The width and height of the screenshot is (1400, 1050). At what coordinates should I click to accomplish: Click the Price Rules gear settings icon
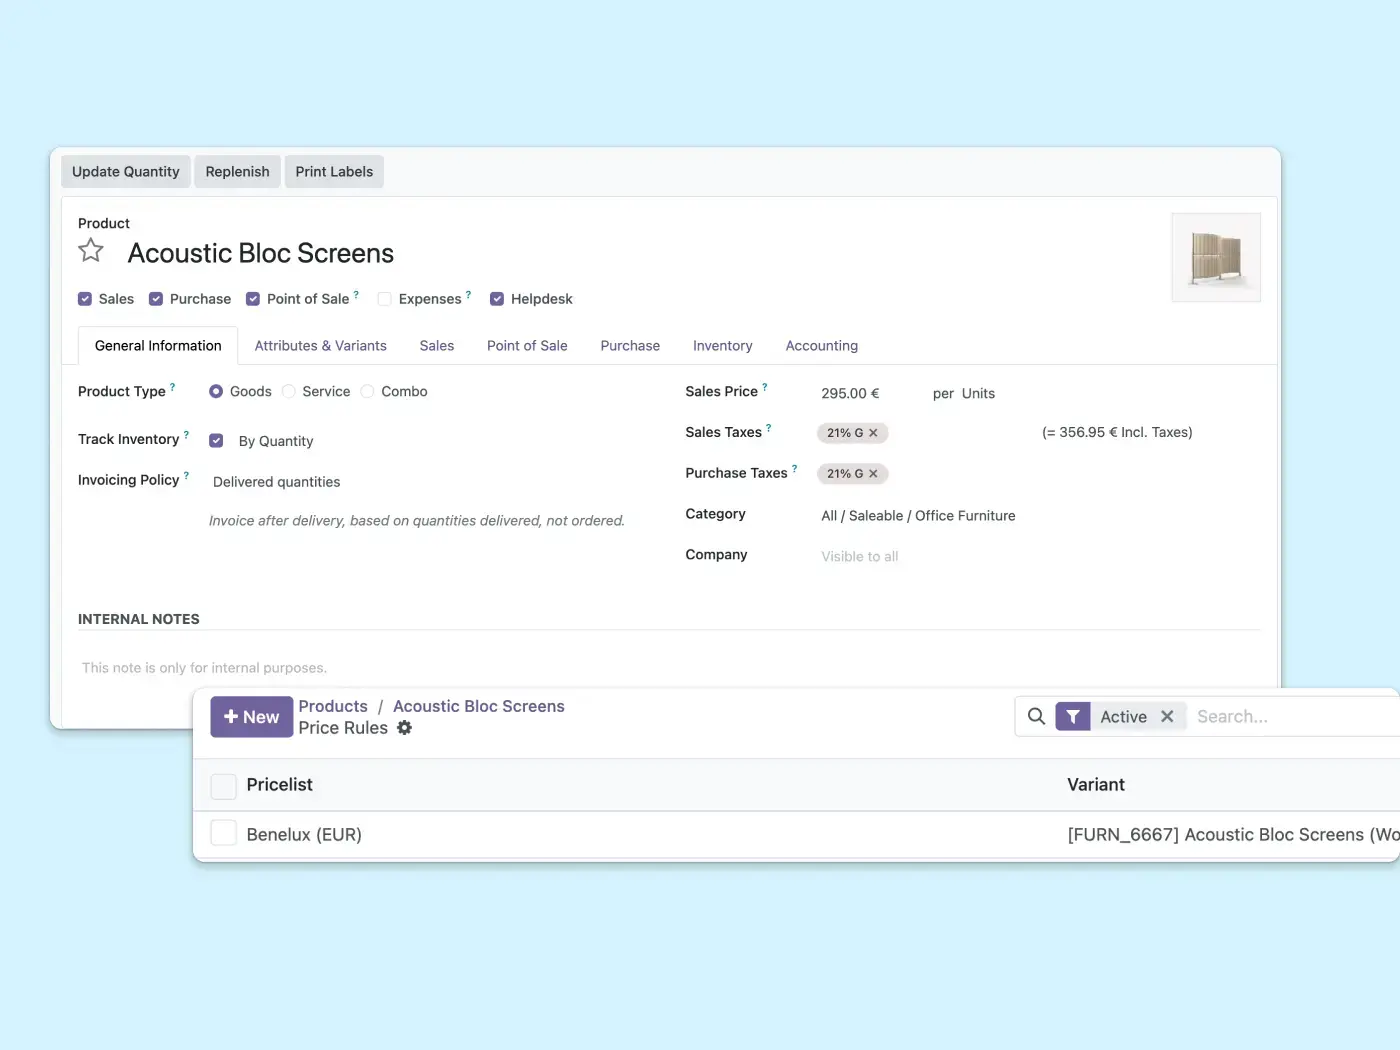coord(404,728)
